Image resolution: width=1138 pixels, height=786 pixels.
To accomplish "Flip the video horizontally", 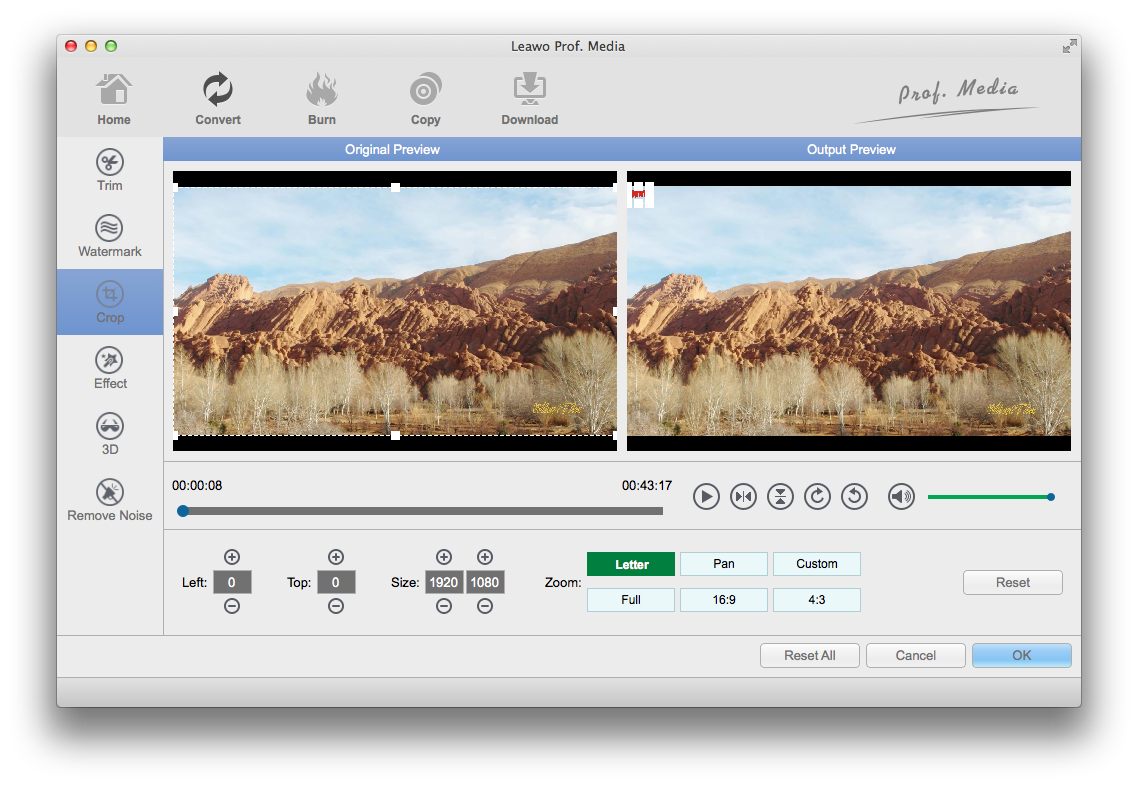I will [x=743, y=497].
